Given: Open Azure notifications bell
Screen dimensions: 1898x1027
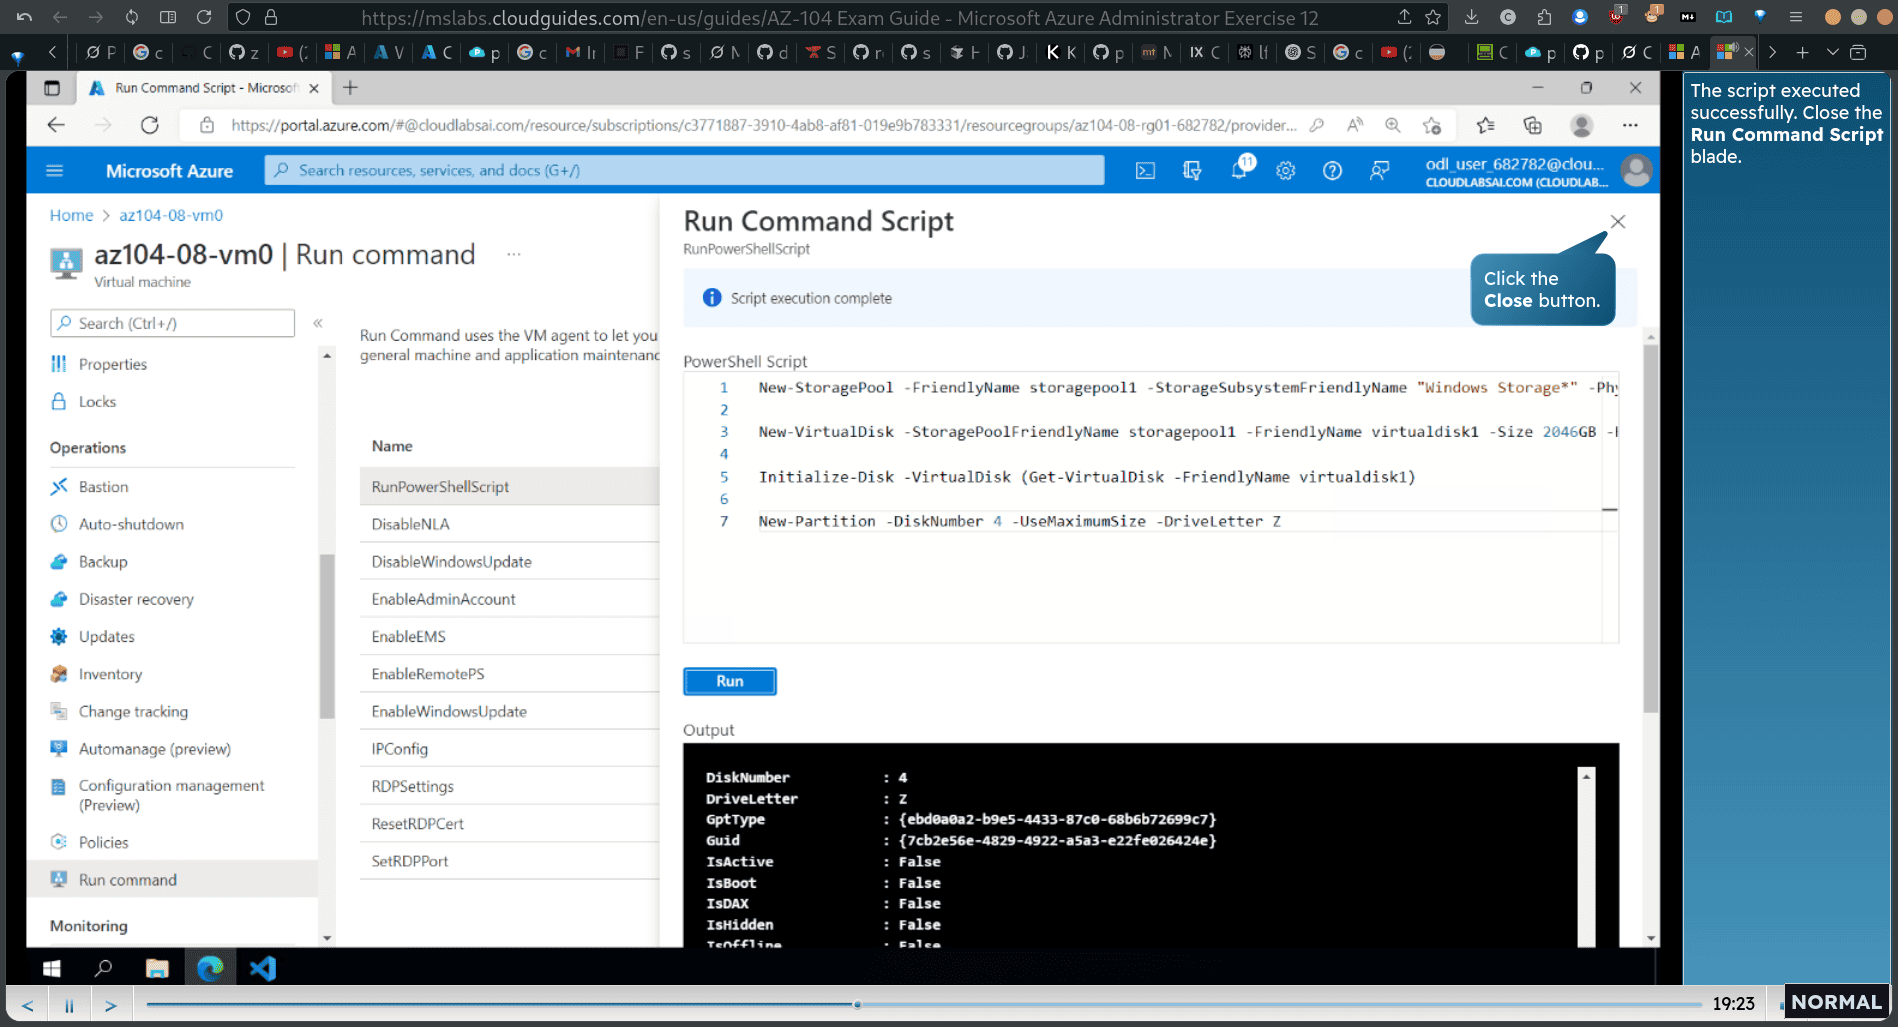Looking at the screenshot, I should (x=1240, y=170).
